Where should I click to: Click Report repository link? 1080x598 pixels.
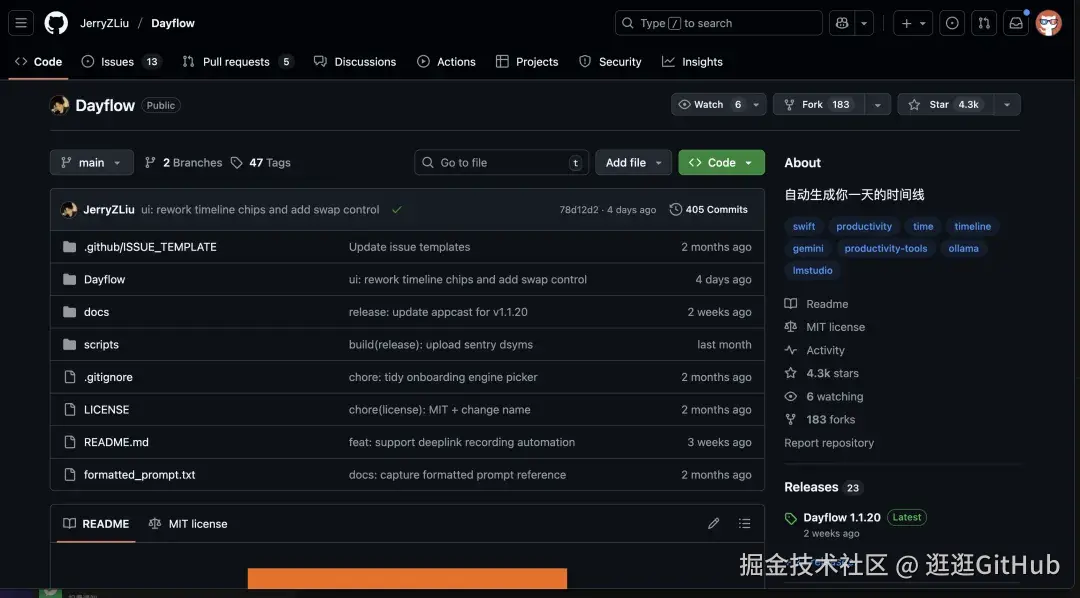click(x=829, y=442)
